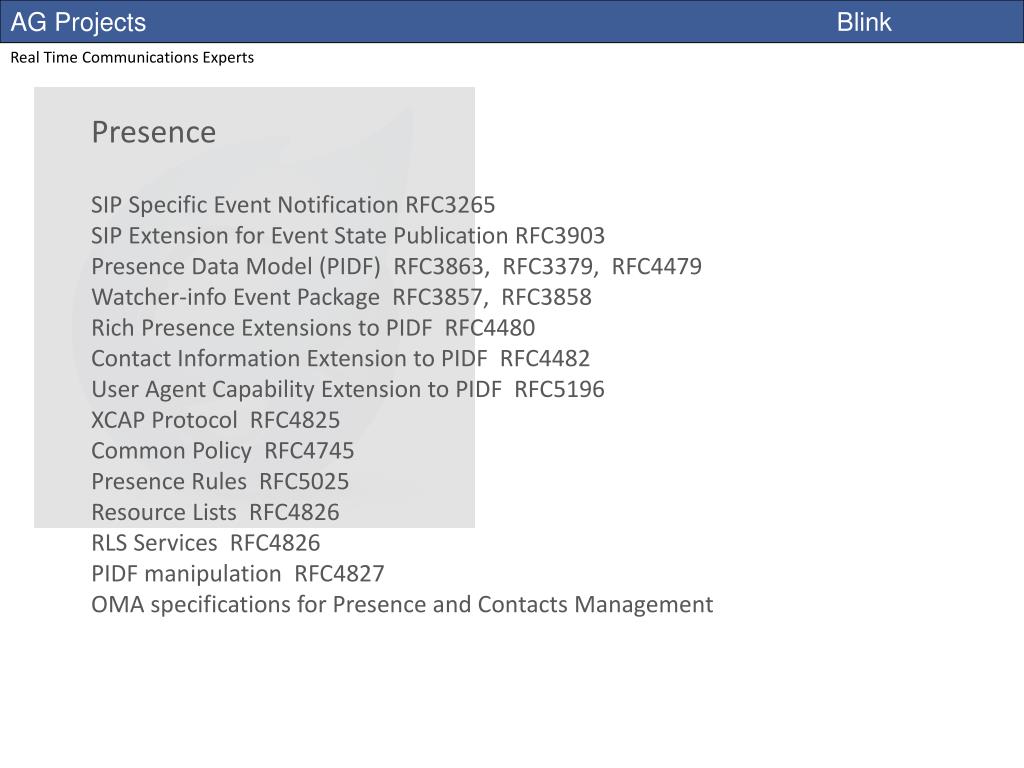1024x768 pixels.
Task: Click Watcher-info Event Package line
Action: [342, 297]
